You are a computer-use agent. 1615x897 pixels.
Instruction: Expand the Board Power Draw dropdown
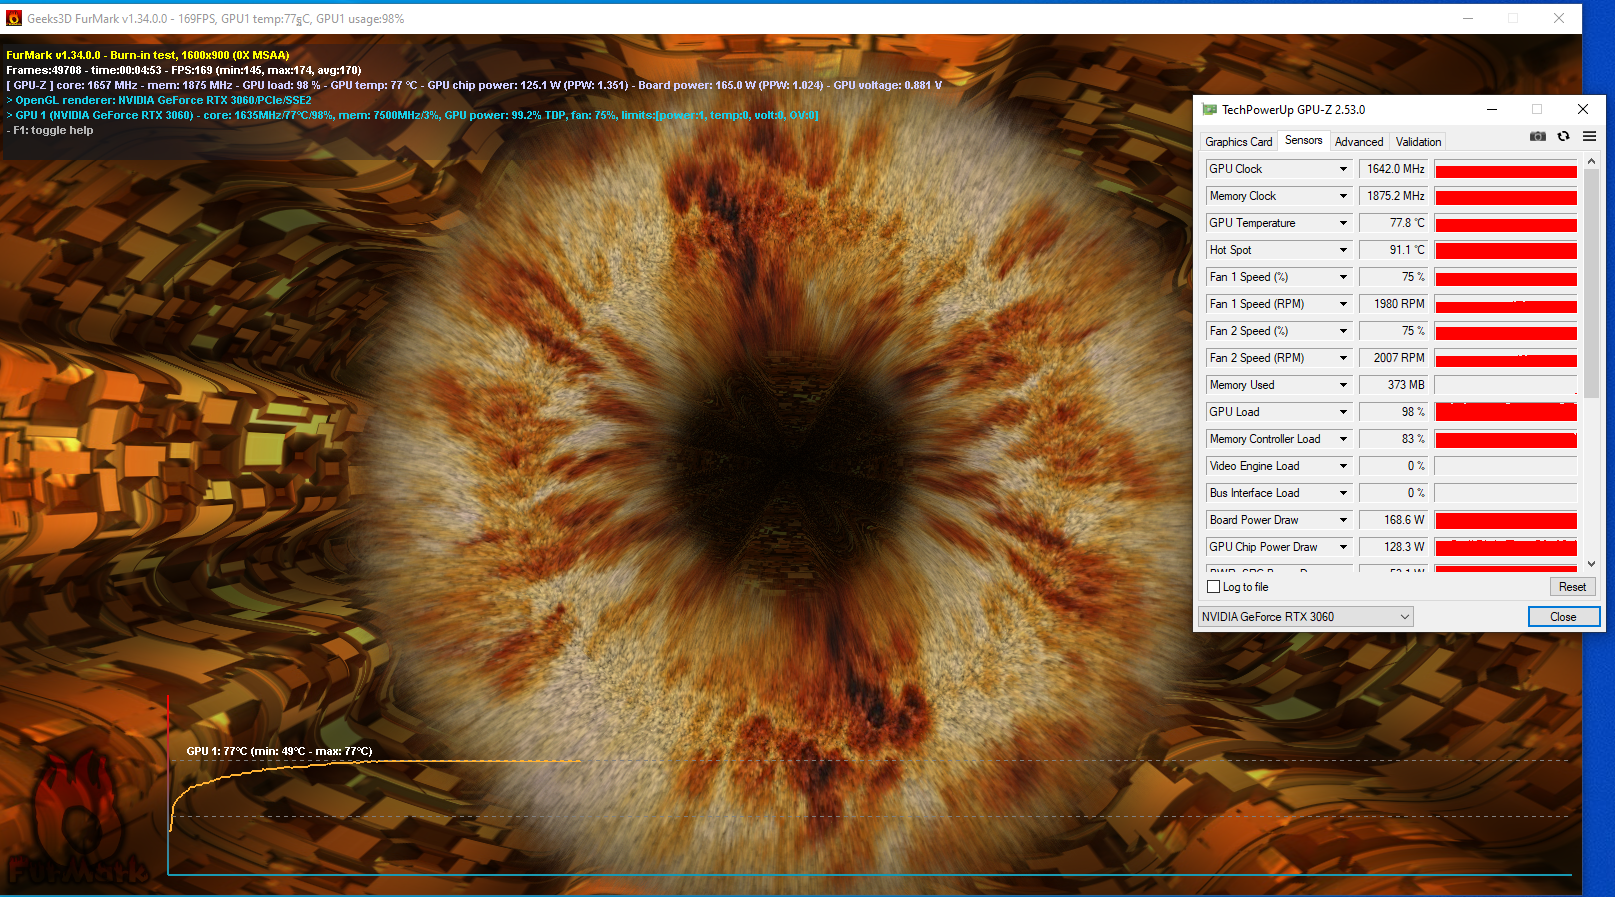click(x=1343, y=520)
